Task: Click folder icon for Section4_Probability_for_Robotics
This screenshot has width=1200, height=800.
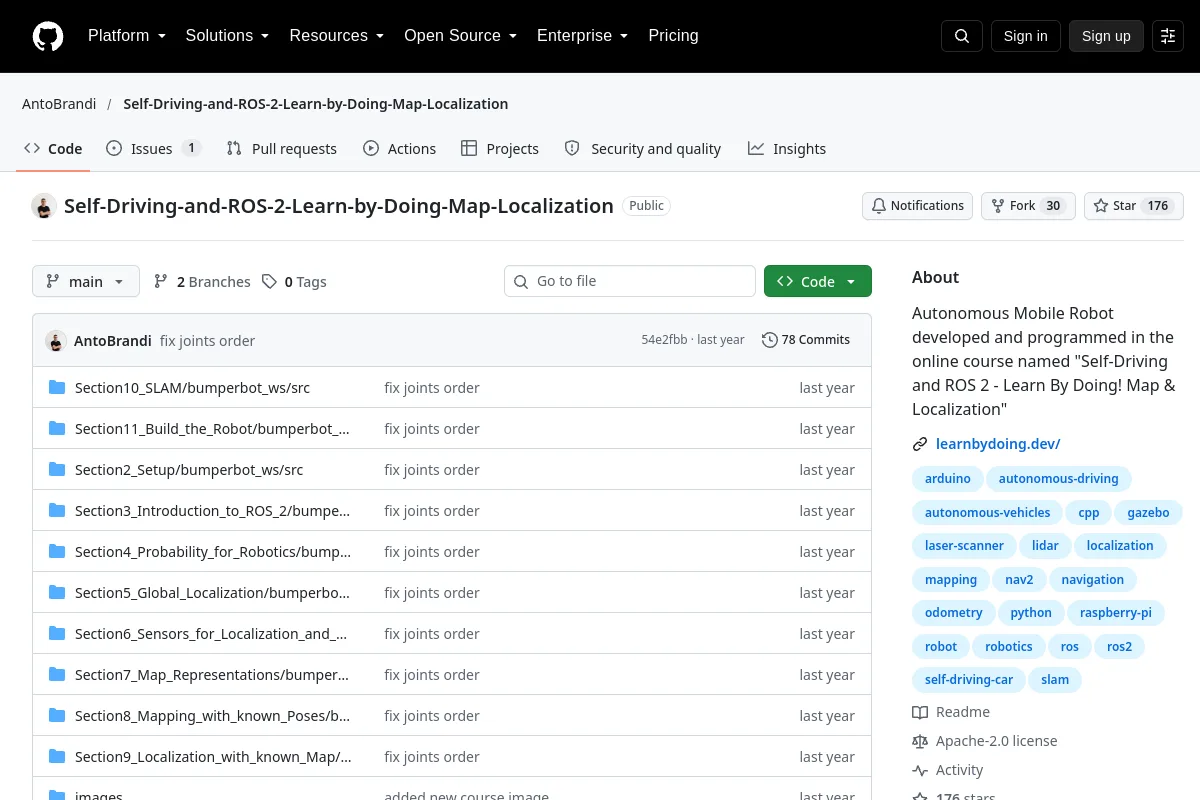Action: [57, 551]
